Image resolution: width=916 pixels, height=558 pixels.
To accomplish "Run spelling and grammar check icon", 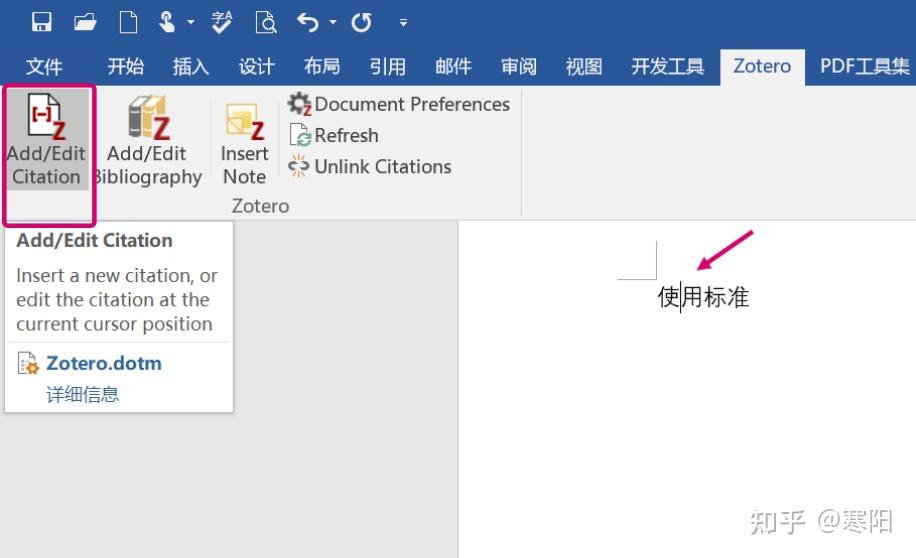I will coord(222,23).
